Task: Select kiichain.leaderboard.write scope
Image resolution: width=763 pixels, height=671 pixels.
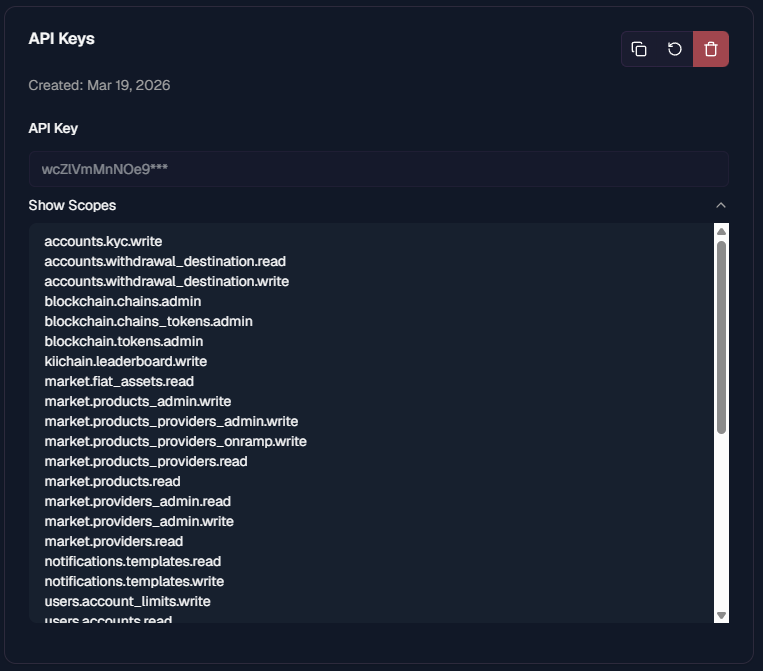Action: [x=126, y=361]
